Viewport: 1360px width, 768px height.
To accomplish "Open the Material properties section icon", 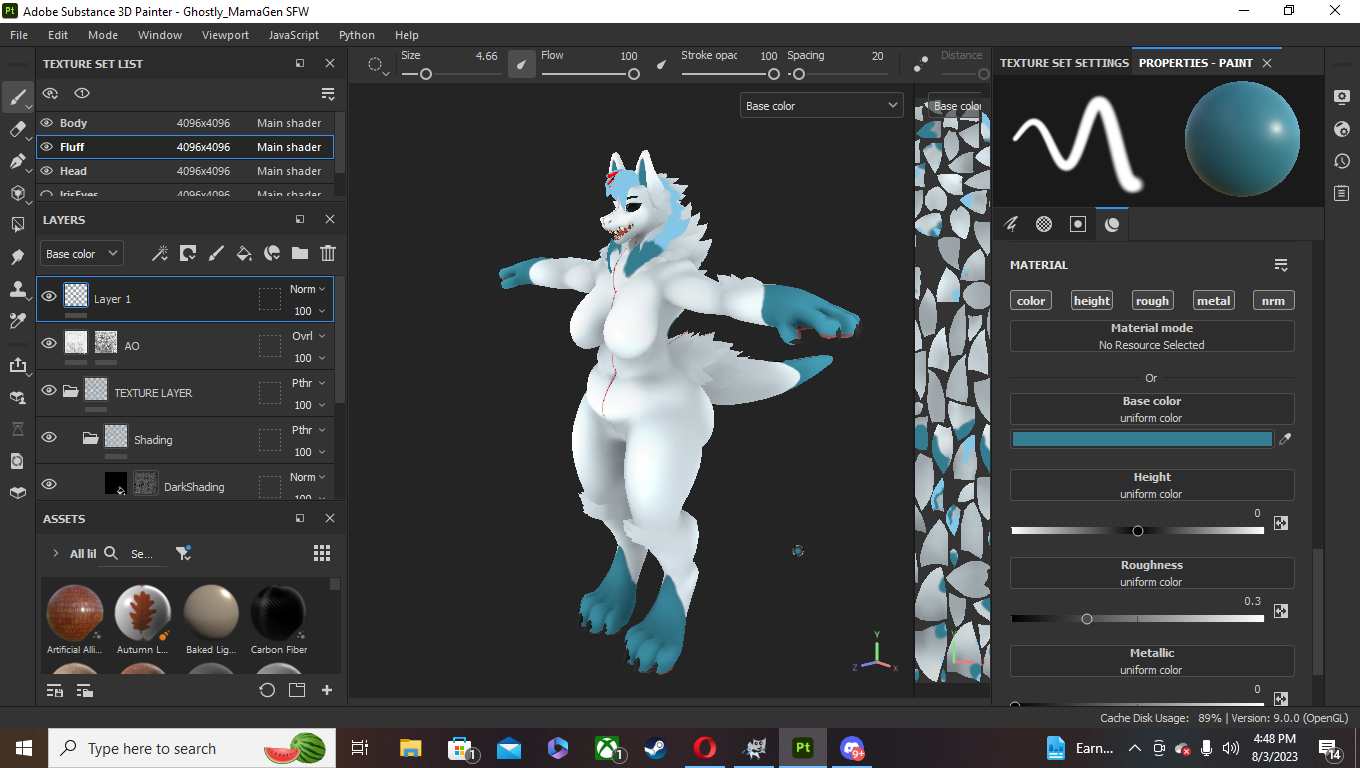I will pyautogui.click(x=1112, y=224).
